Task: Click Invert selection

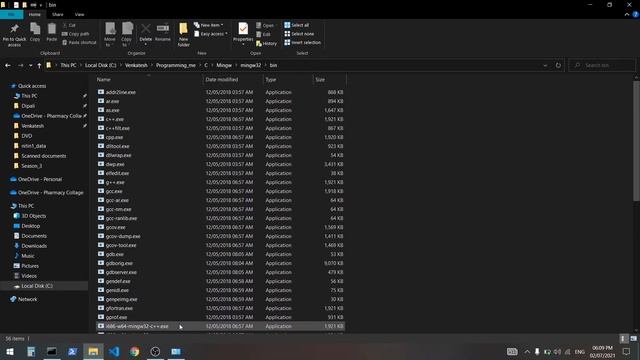Action: pos(303,42)
